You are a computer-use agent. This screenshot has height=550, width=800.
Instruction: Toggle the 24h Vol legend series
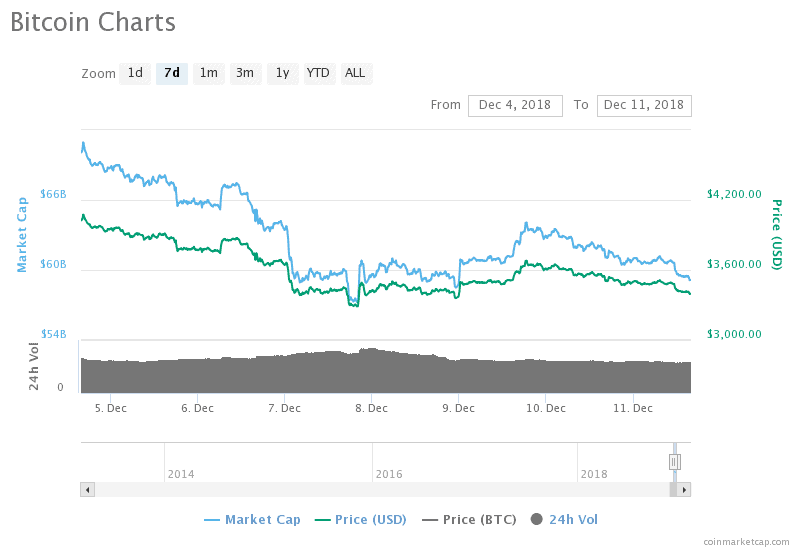(x=564, y=520)
